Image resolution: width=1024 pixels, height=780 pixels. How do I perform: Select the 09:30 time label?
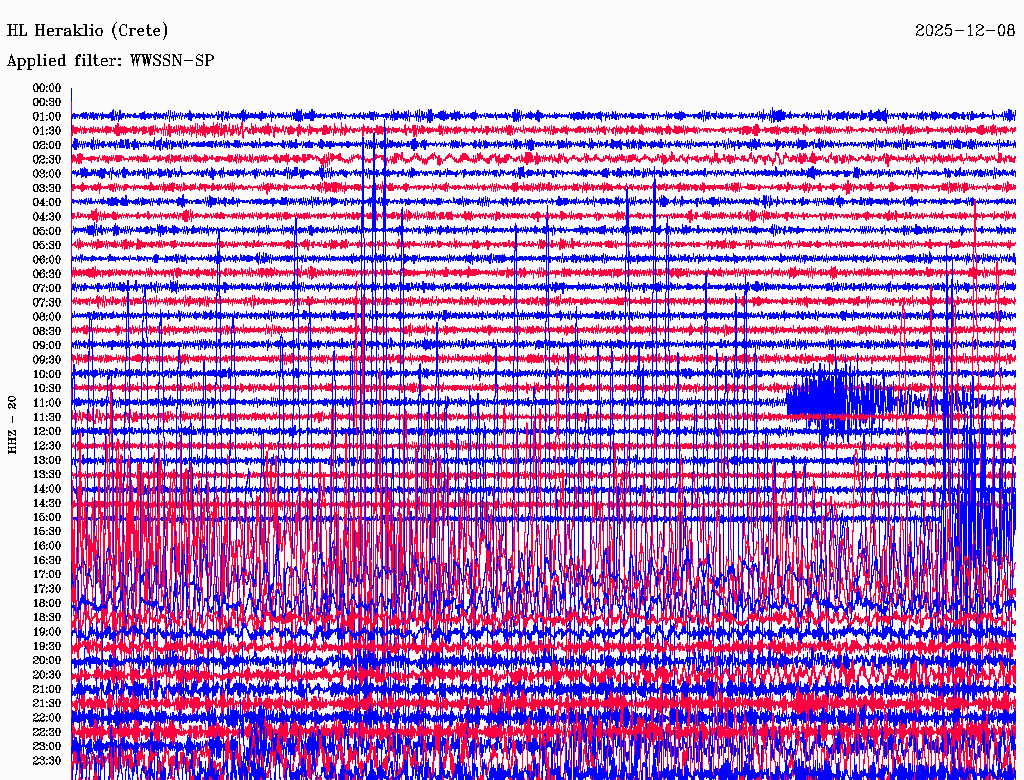point(47,360)
